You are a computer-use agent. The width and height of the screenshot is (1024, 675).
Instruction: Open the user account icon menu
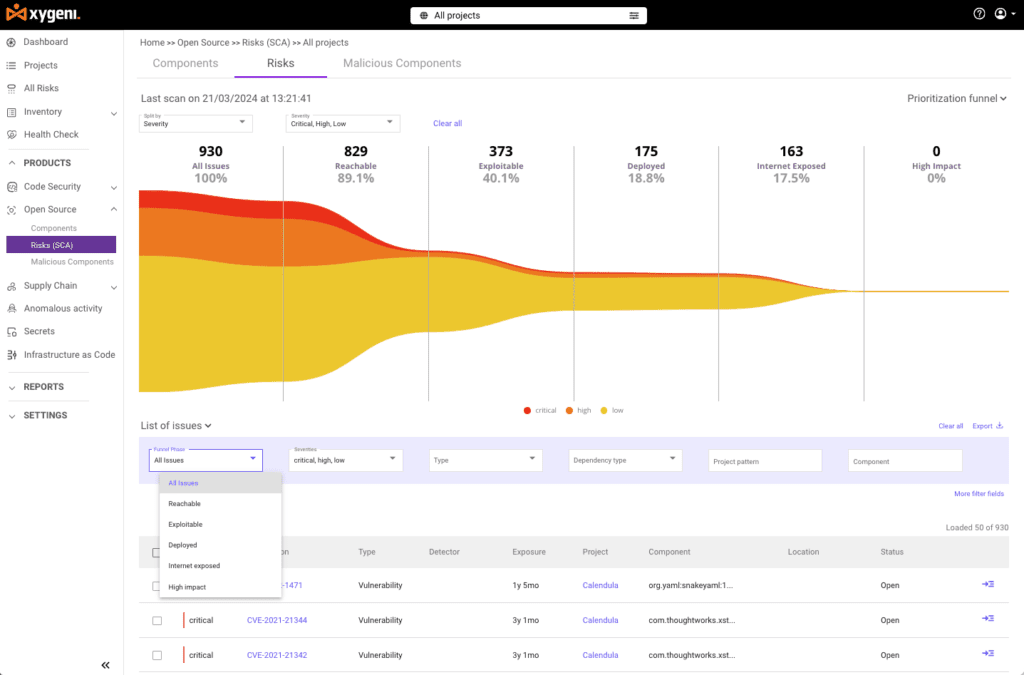[x=1000, y=15]
